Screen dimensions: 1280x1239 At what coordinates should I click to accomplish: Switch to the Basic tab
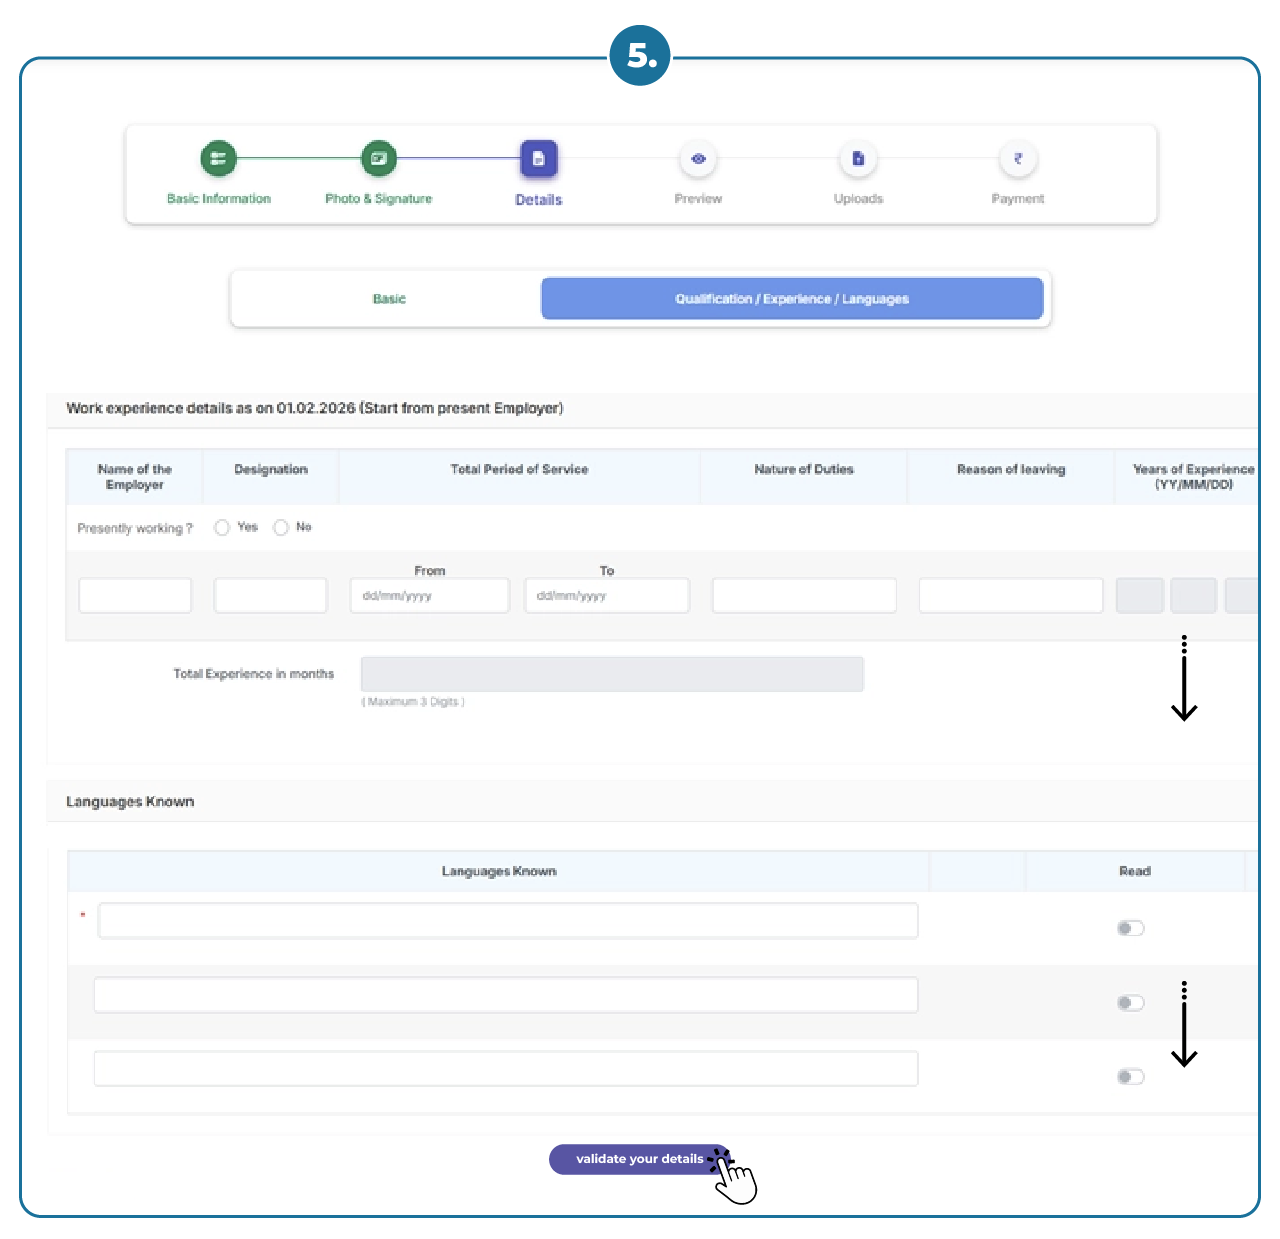[389, 299]
